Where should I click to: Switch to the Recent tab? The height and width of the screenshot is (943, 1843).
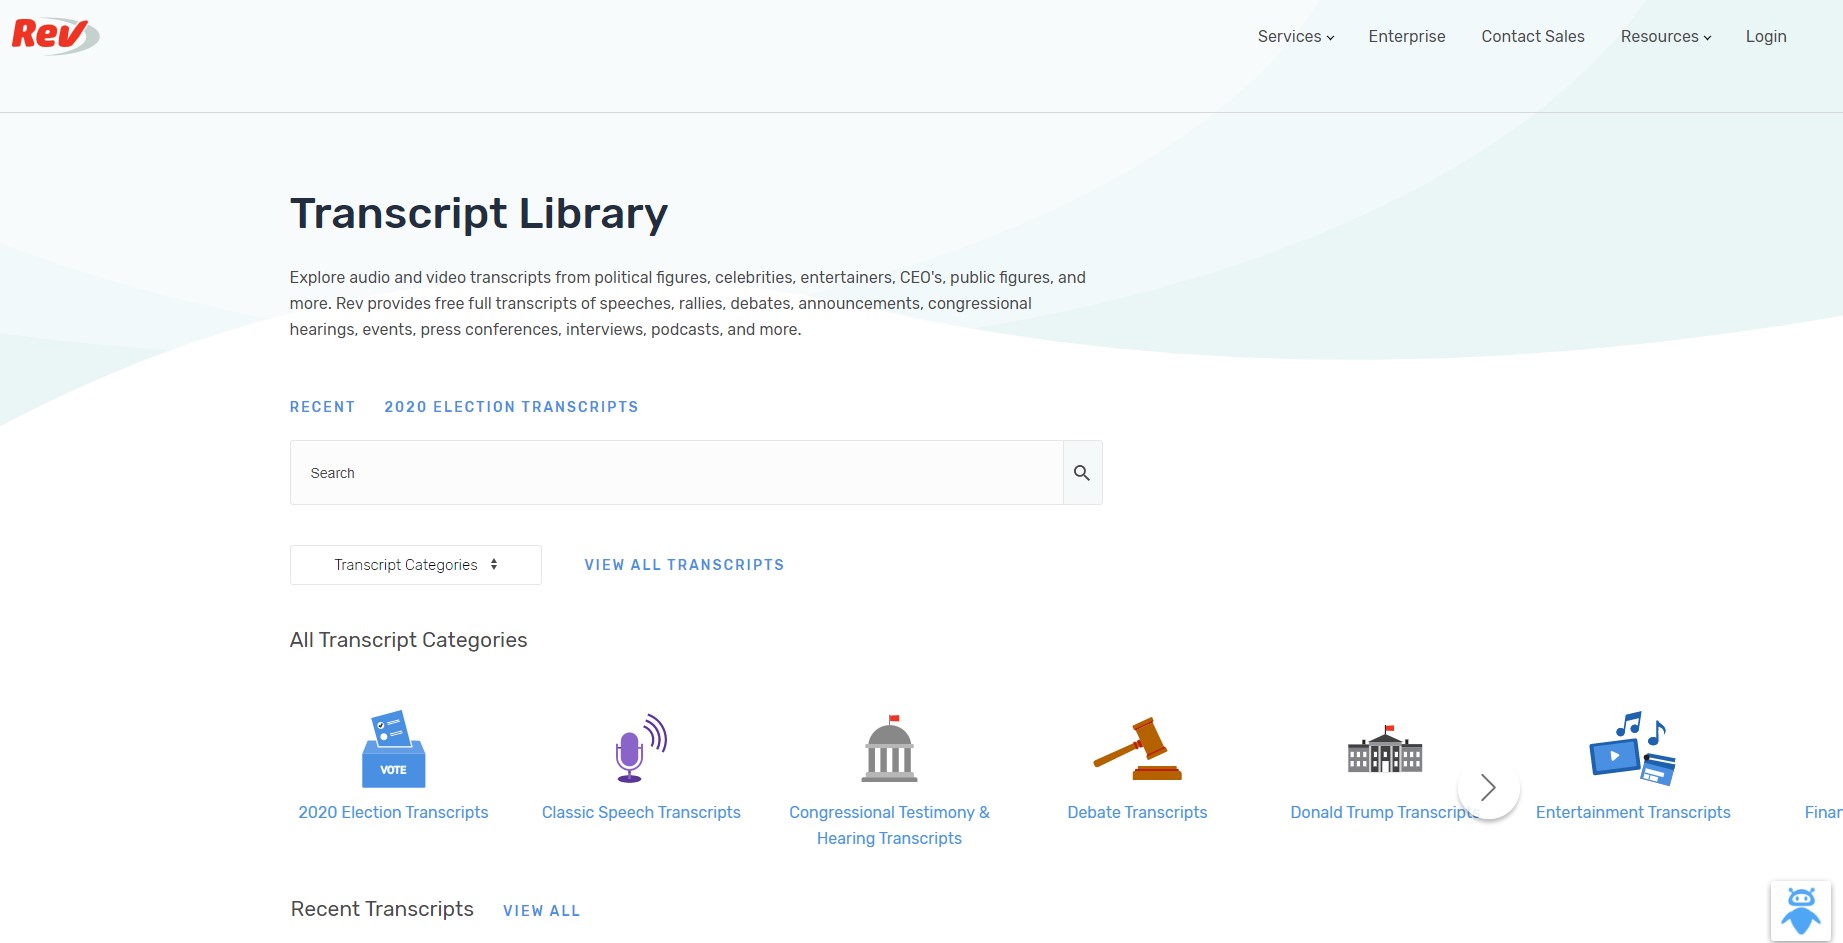(322, 406)
